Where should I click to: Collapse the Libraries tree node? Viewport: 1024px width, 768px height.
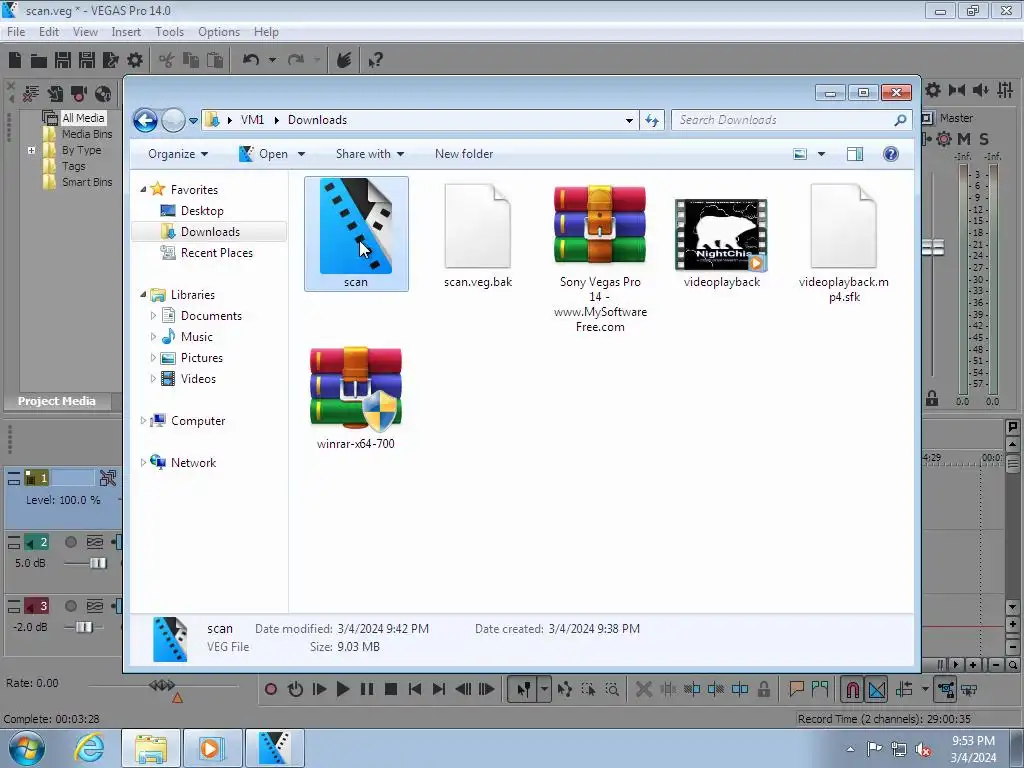click(x=143, y=295)
